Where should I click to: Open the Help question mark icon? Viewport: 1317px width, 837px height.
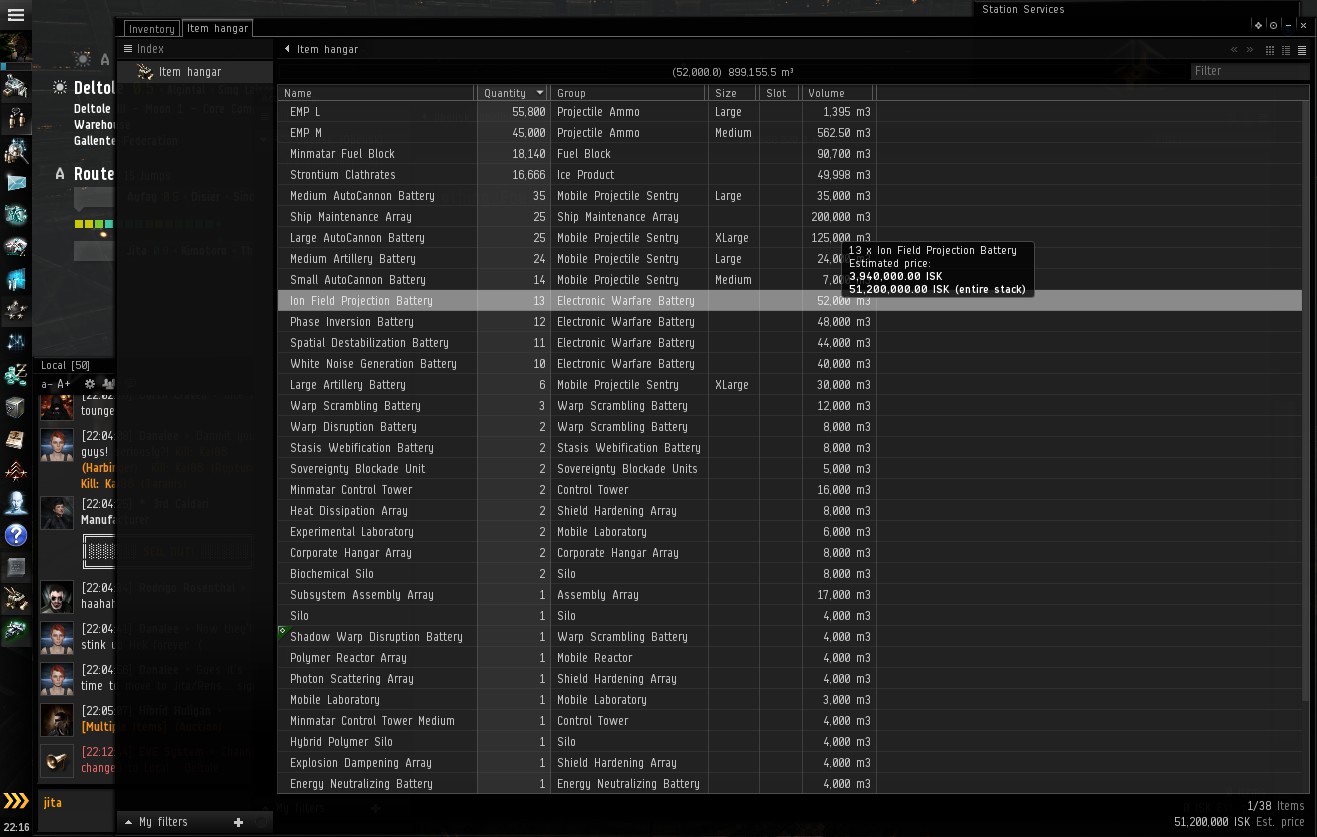[16, 535]
